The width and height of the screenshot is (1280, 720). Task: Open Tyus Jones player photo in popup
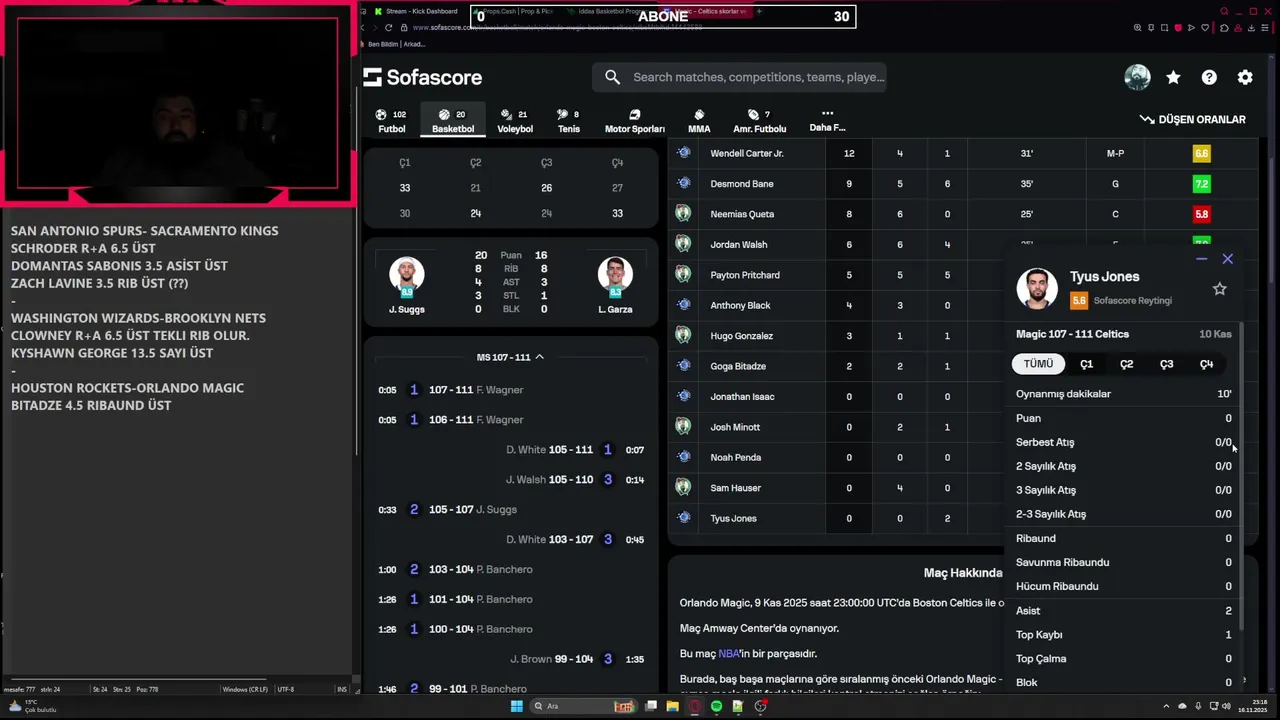pyautogui.click(x=1037, y=288)
